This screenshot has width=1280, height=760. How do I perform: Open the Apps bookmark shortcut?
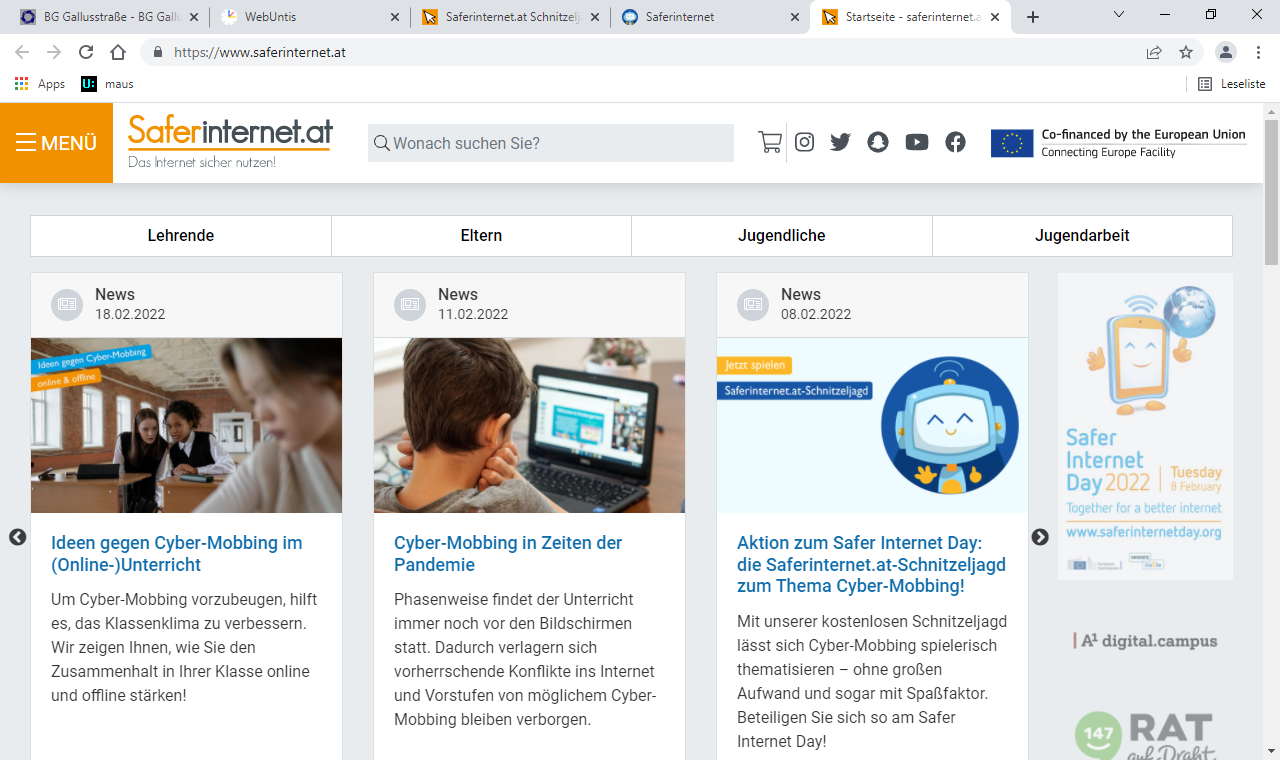pos(40,84)
